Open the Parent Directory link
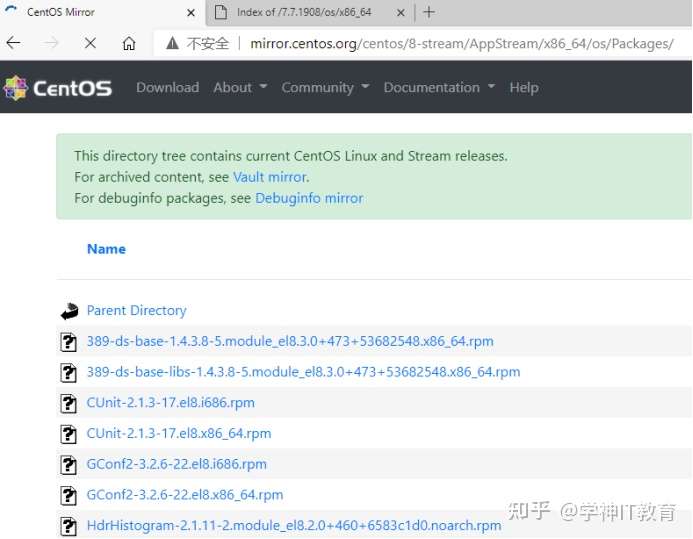 pos(136,311)
